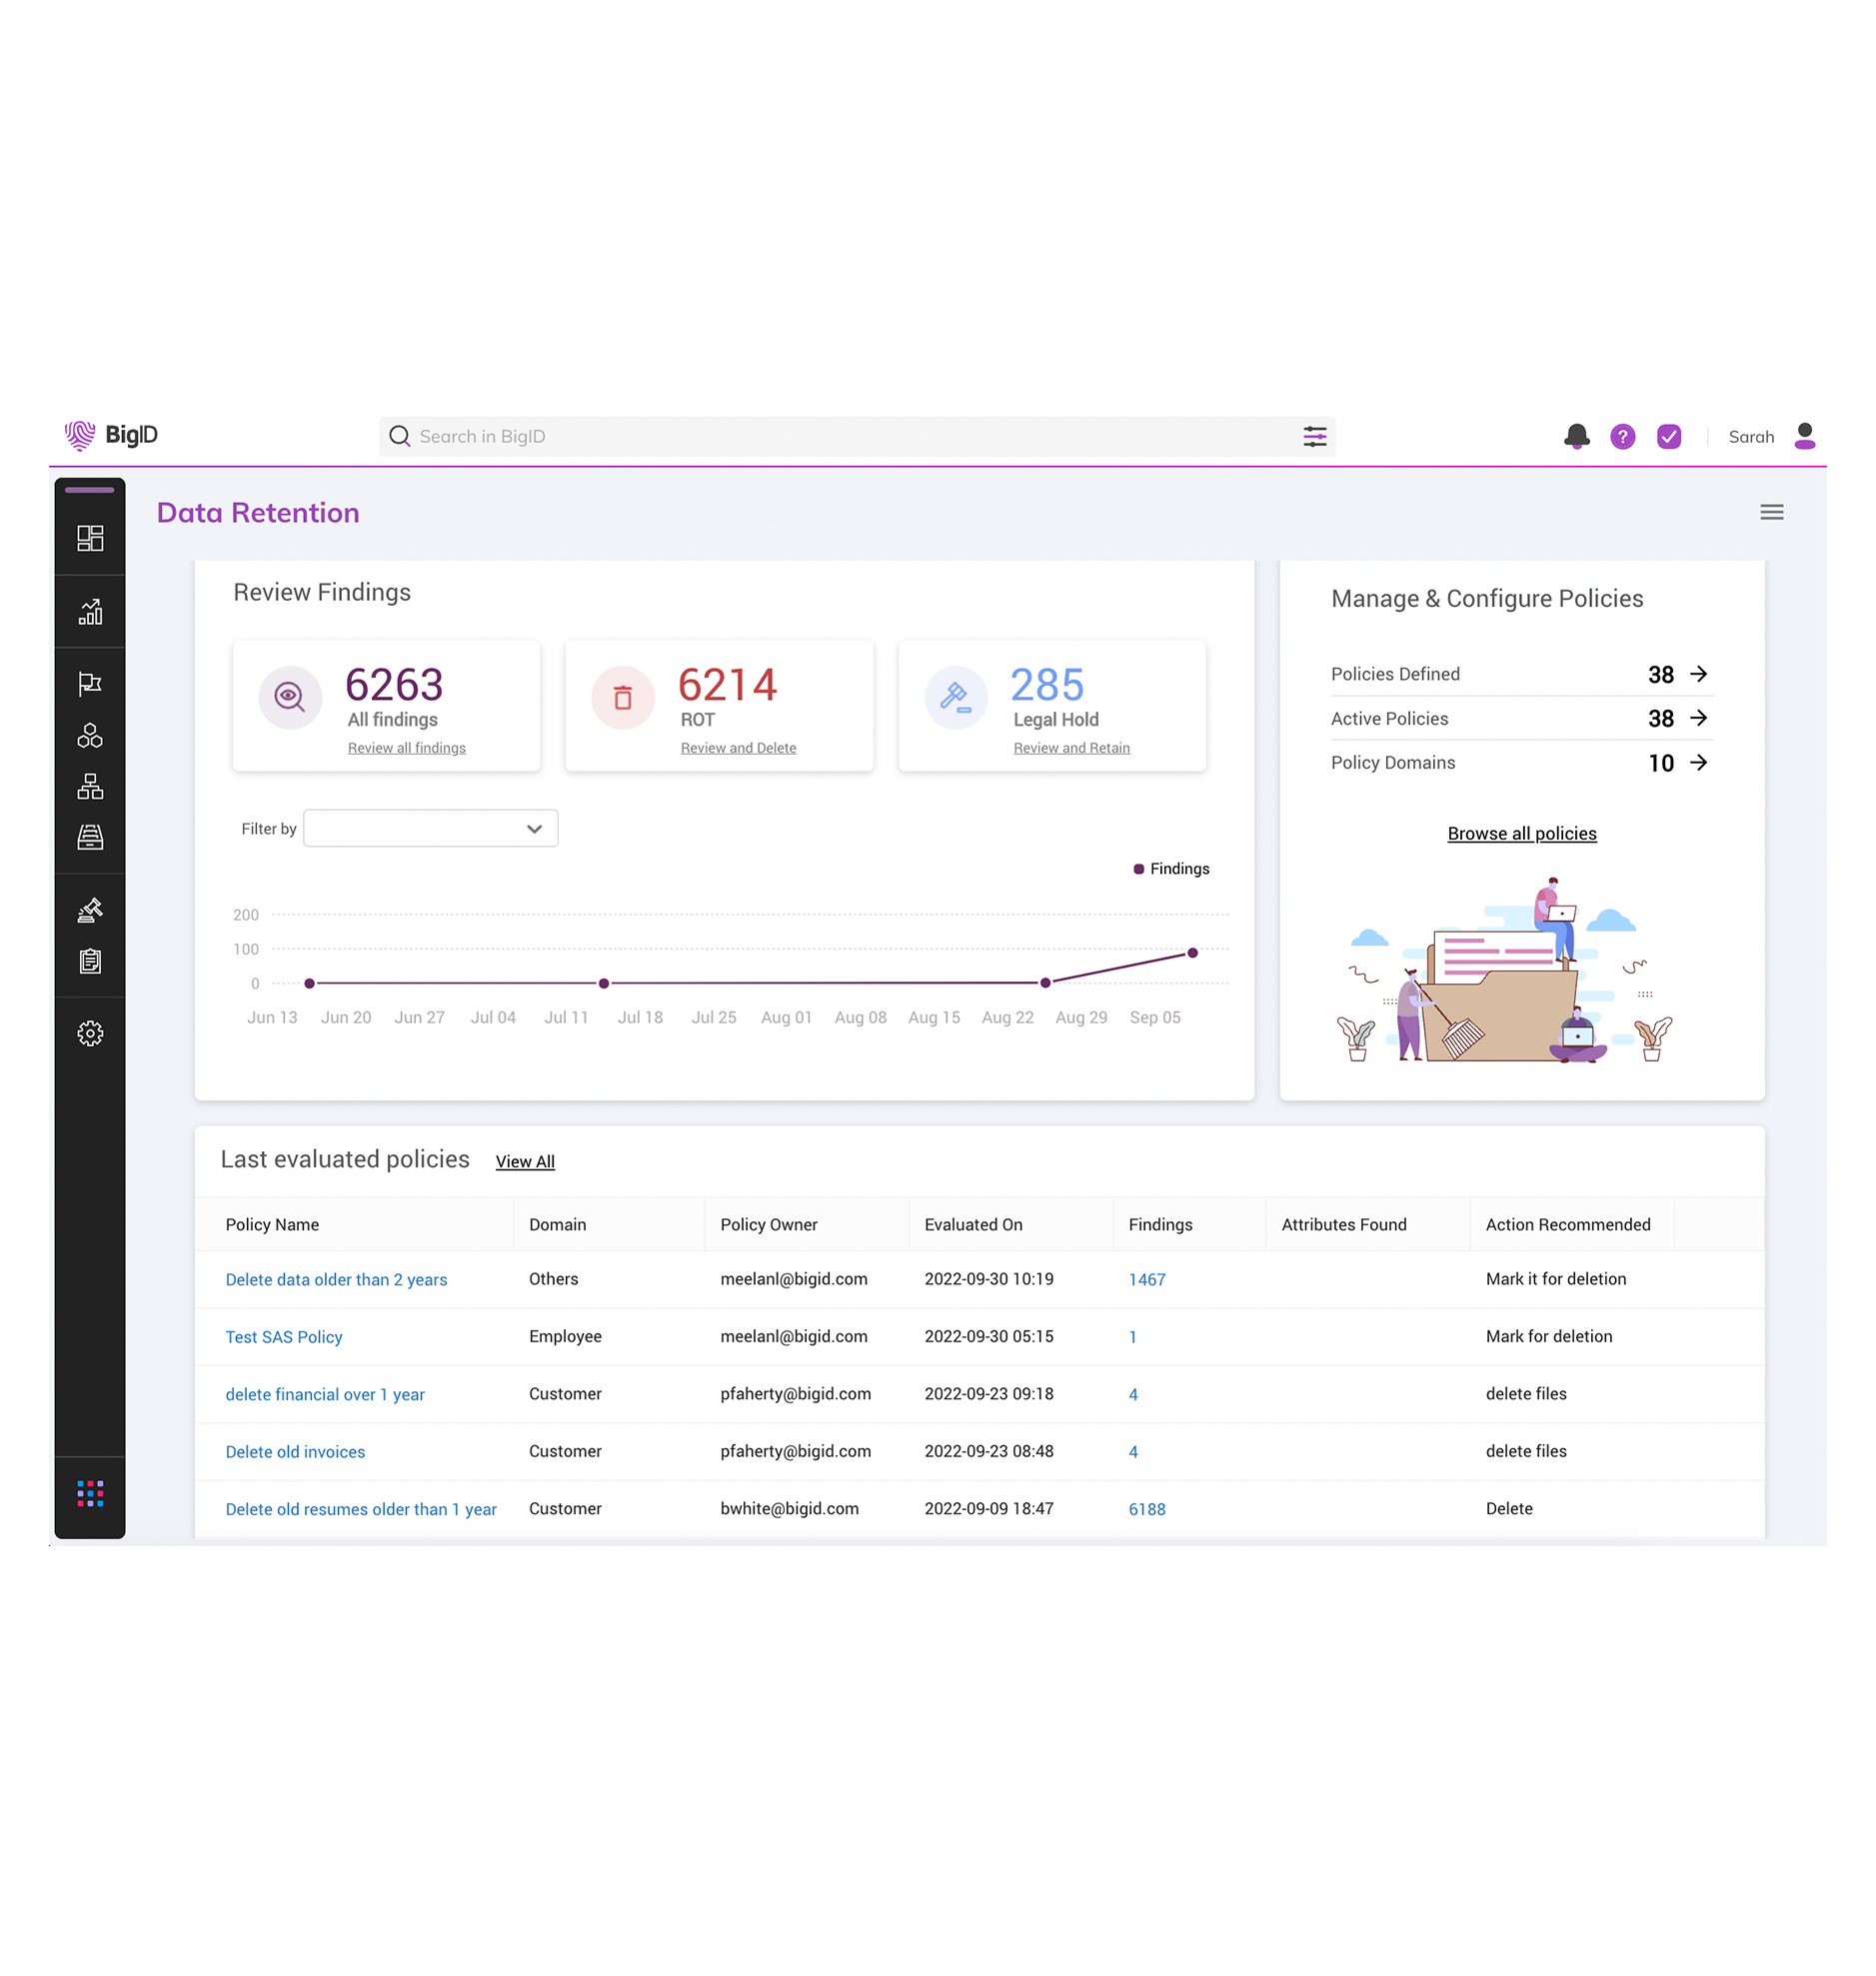Click the Sep 05 chart data point

pos(1193,954)
